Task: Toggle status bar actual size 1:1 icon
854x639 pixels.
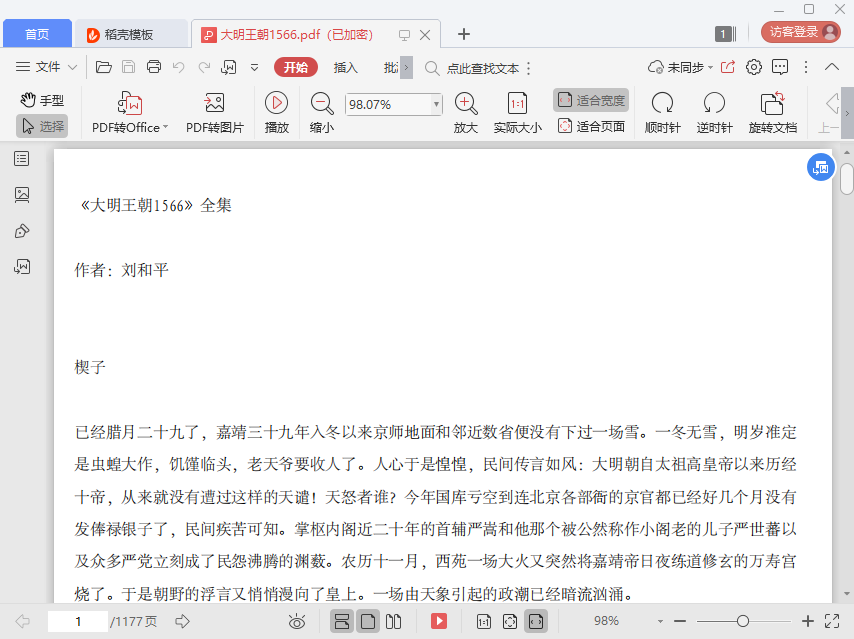Action: 483,621
